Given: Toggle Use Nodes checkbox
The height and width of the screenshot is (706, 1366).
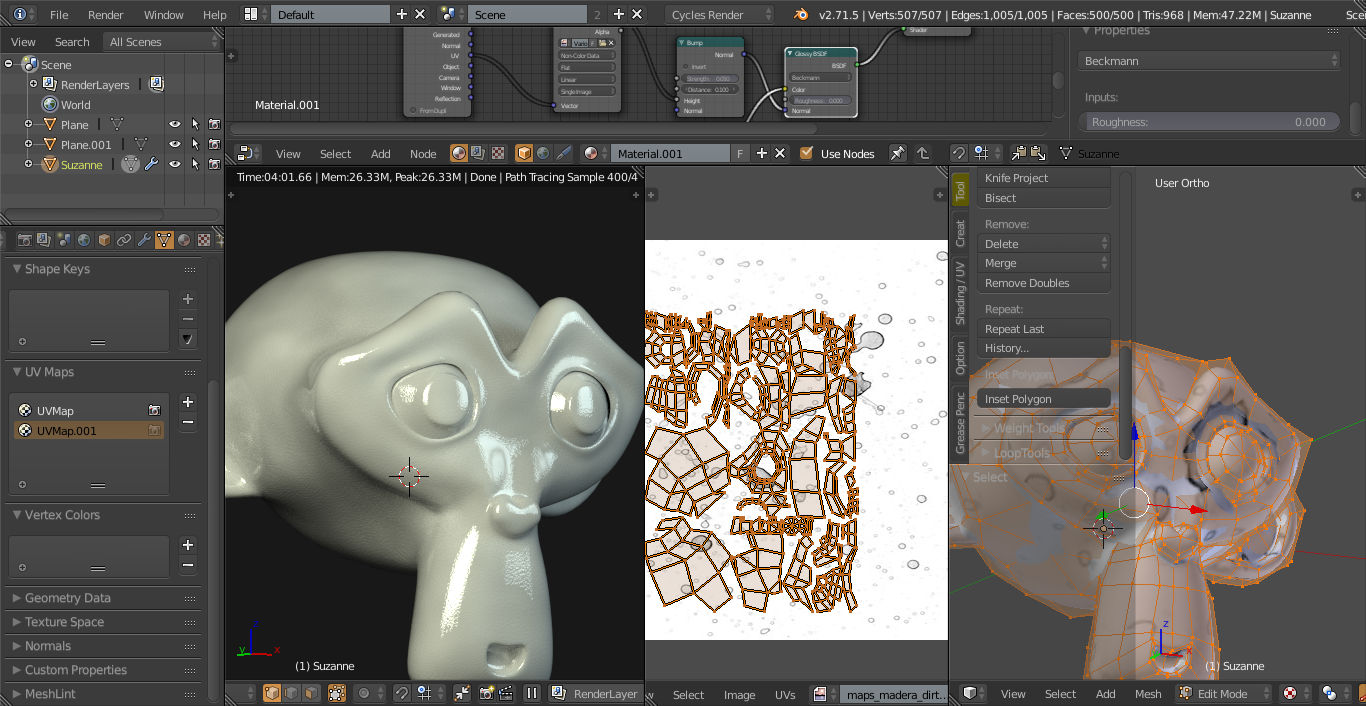Looking at the screenshot, I should click(807, 153).
